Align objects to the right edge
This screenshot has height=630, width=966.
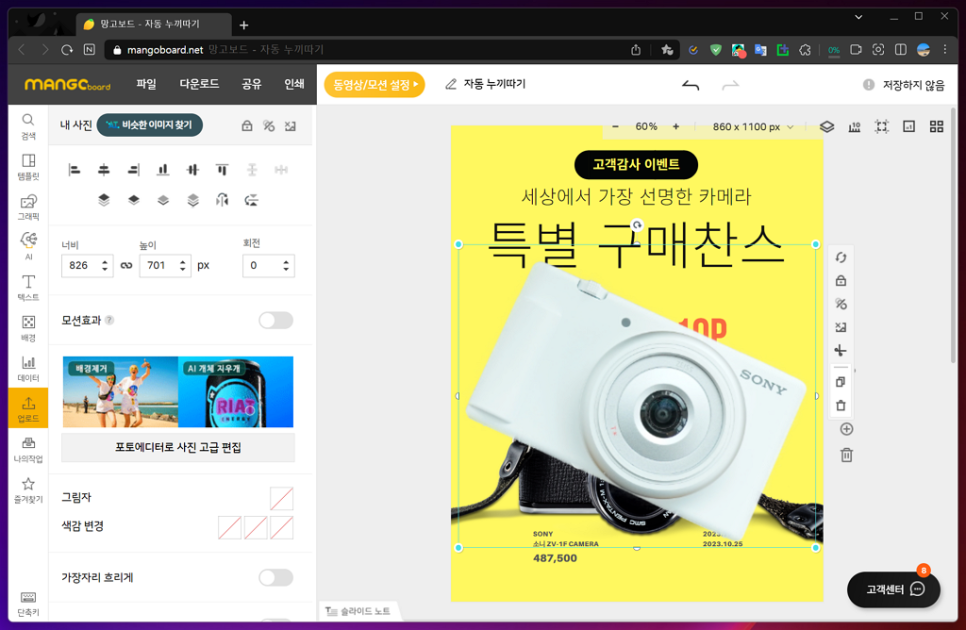pos(133,169)
